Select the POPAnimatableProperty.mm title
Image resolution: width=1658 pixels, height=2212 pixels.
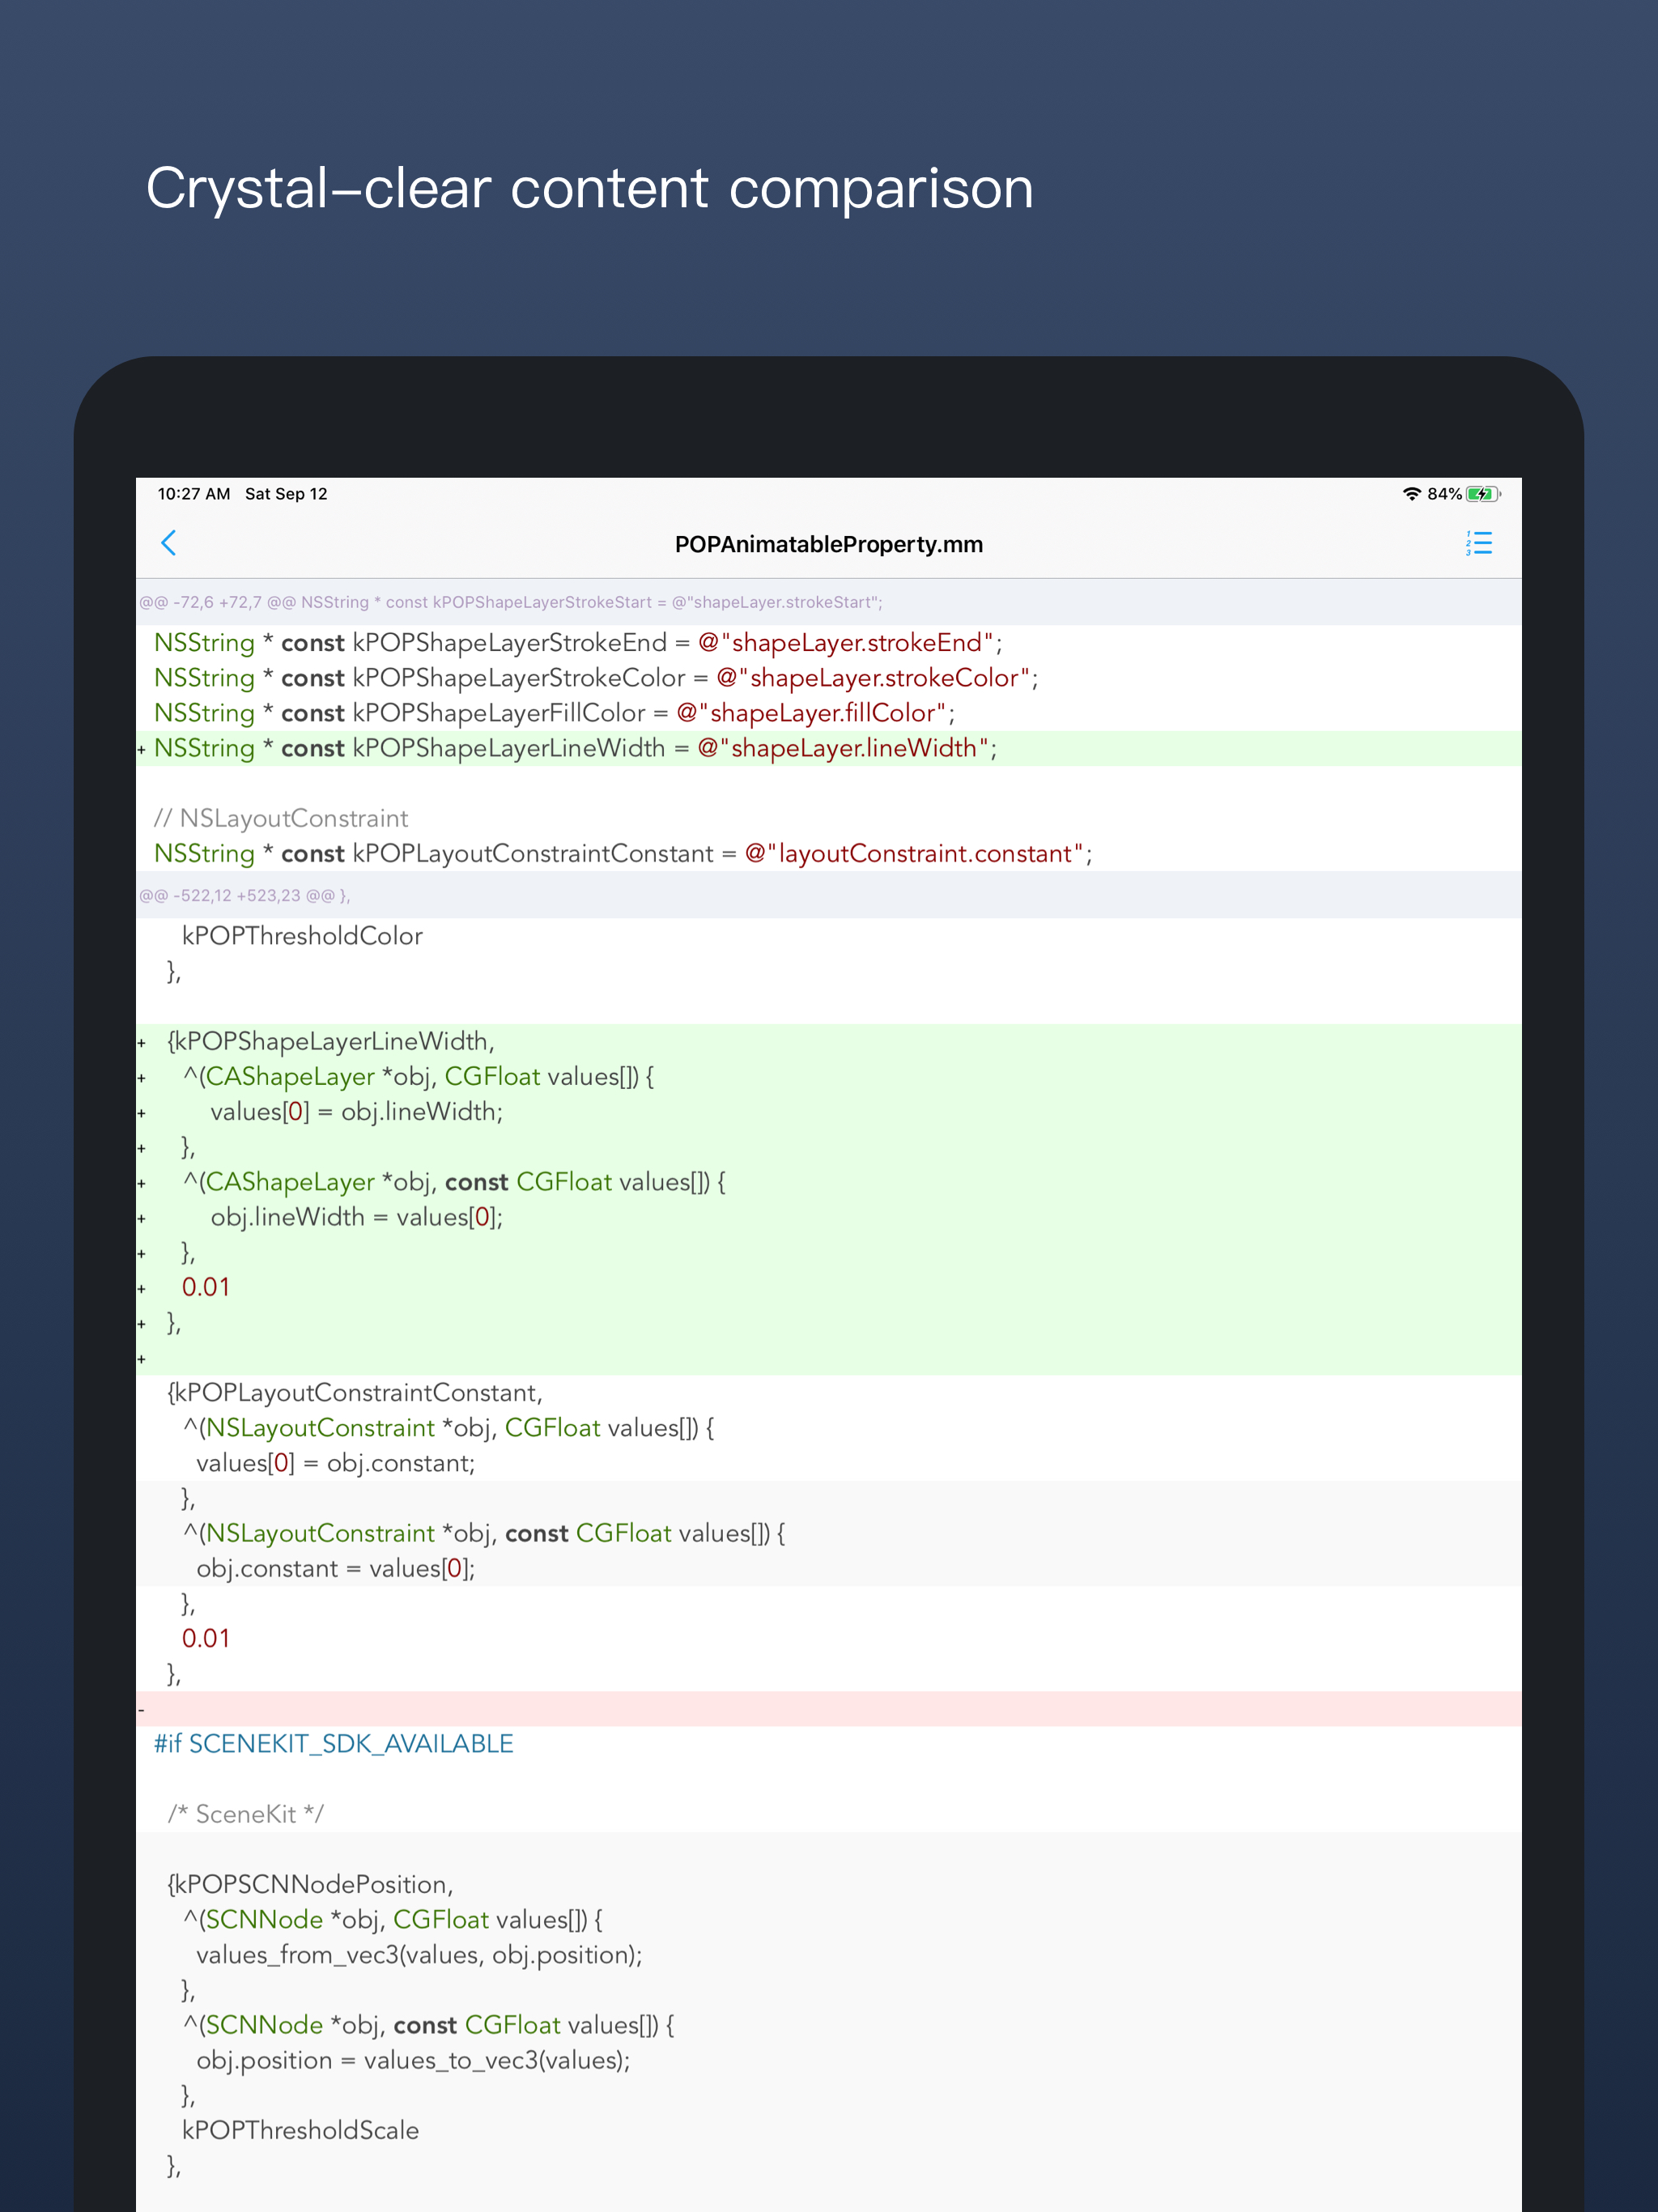tap(828, 544)
